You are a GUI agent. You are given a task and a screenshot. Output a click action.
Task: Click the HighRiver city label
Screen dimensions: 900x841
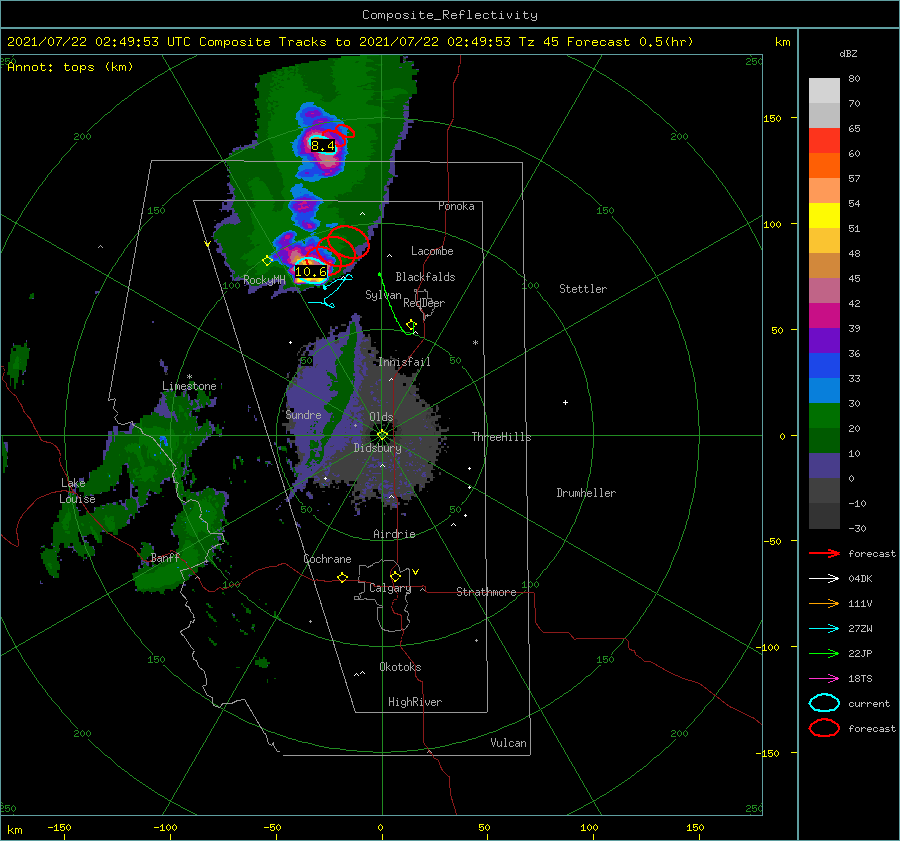(415, 702)
